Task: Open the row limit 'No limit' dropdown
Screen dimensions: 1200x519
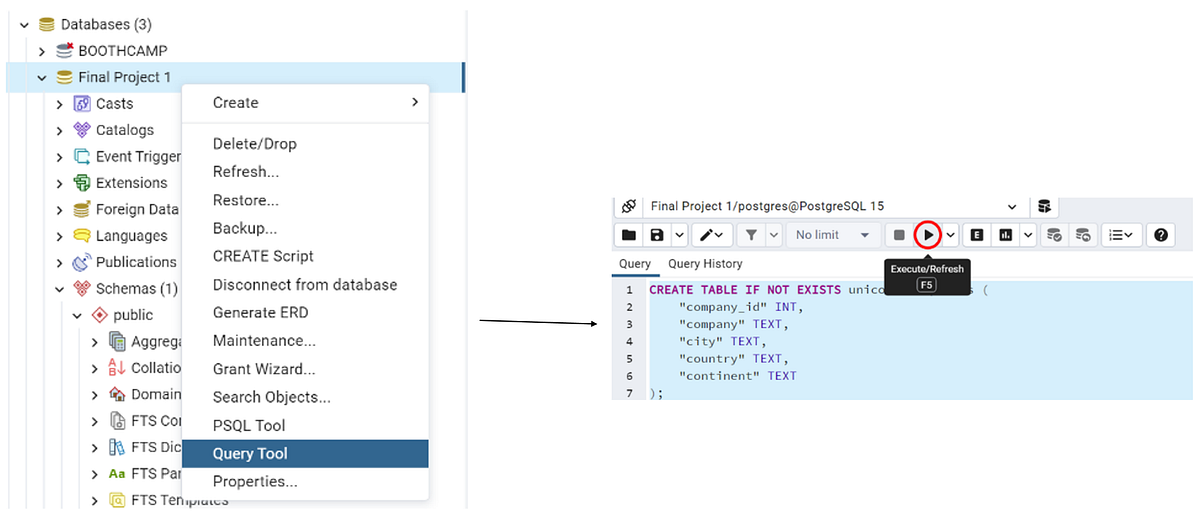Action: pos(832,235)
